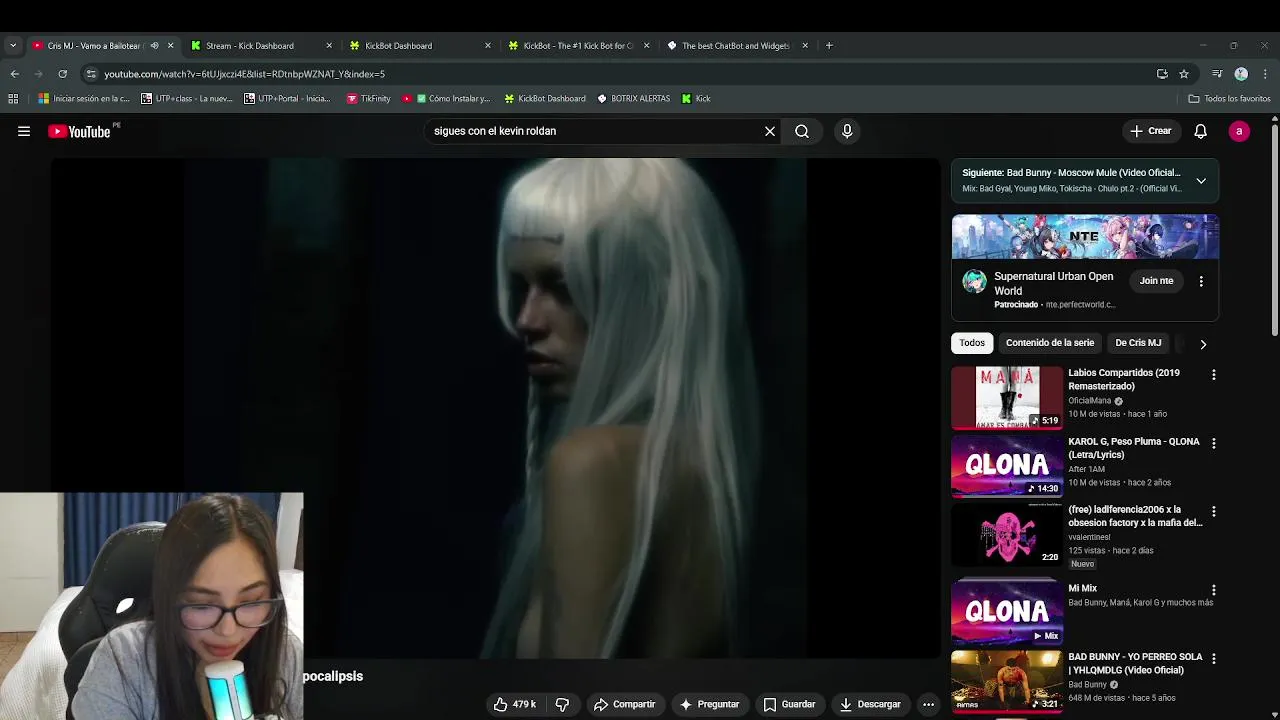Save the video via the Guardar button
Image resolution: width=1280 pixels, height=720 pixels.
pos(789,704)
